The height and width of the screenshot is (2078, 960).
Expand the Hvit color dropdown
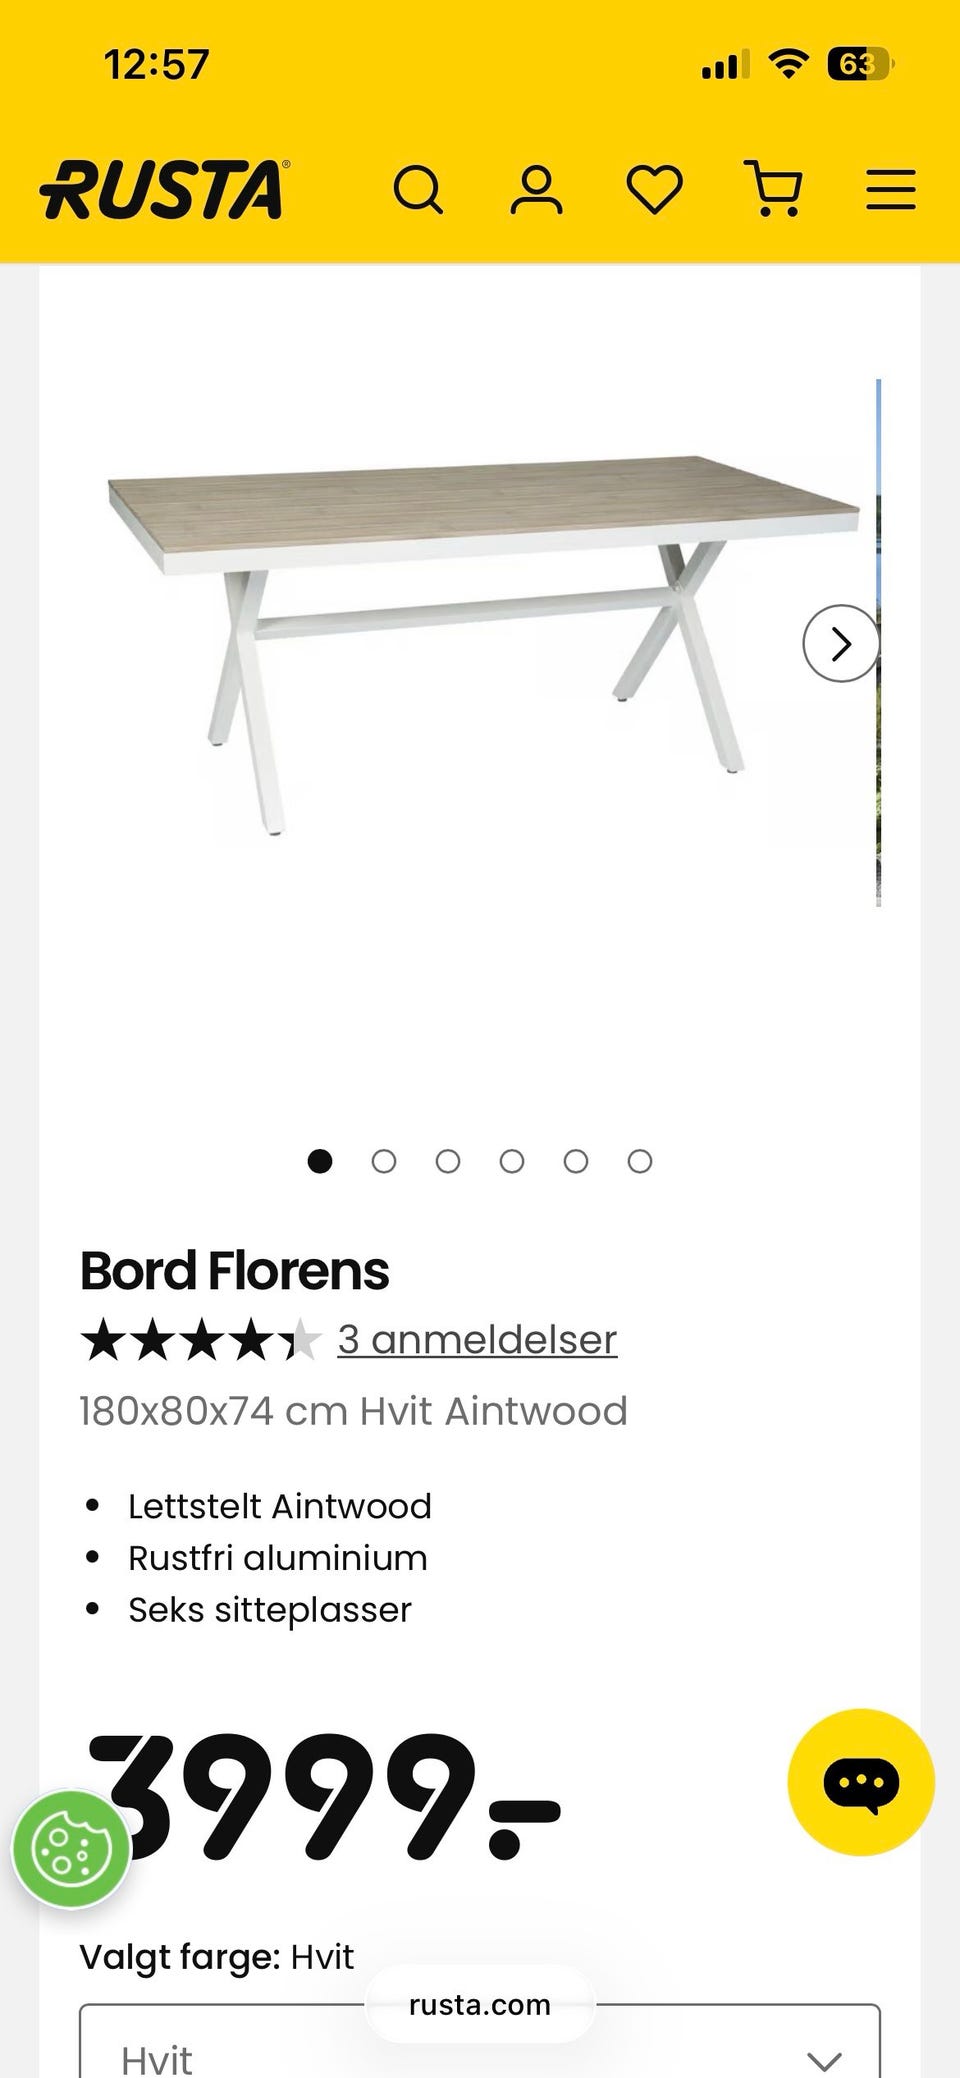(x=480, y=2041)
